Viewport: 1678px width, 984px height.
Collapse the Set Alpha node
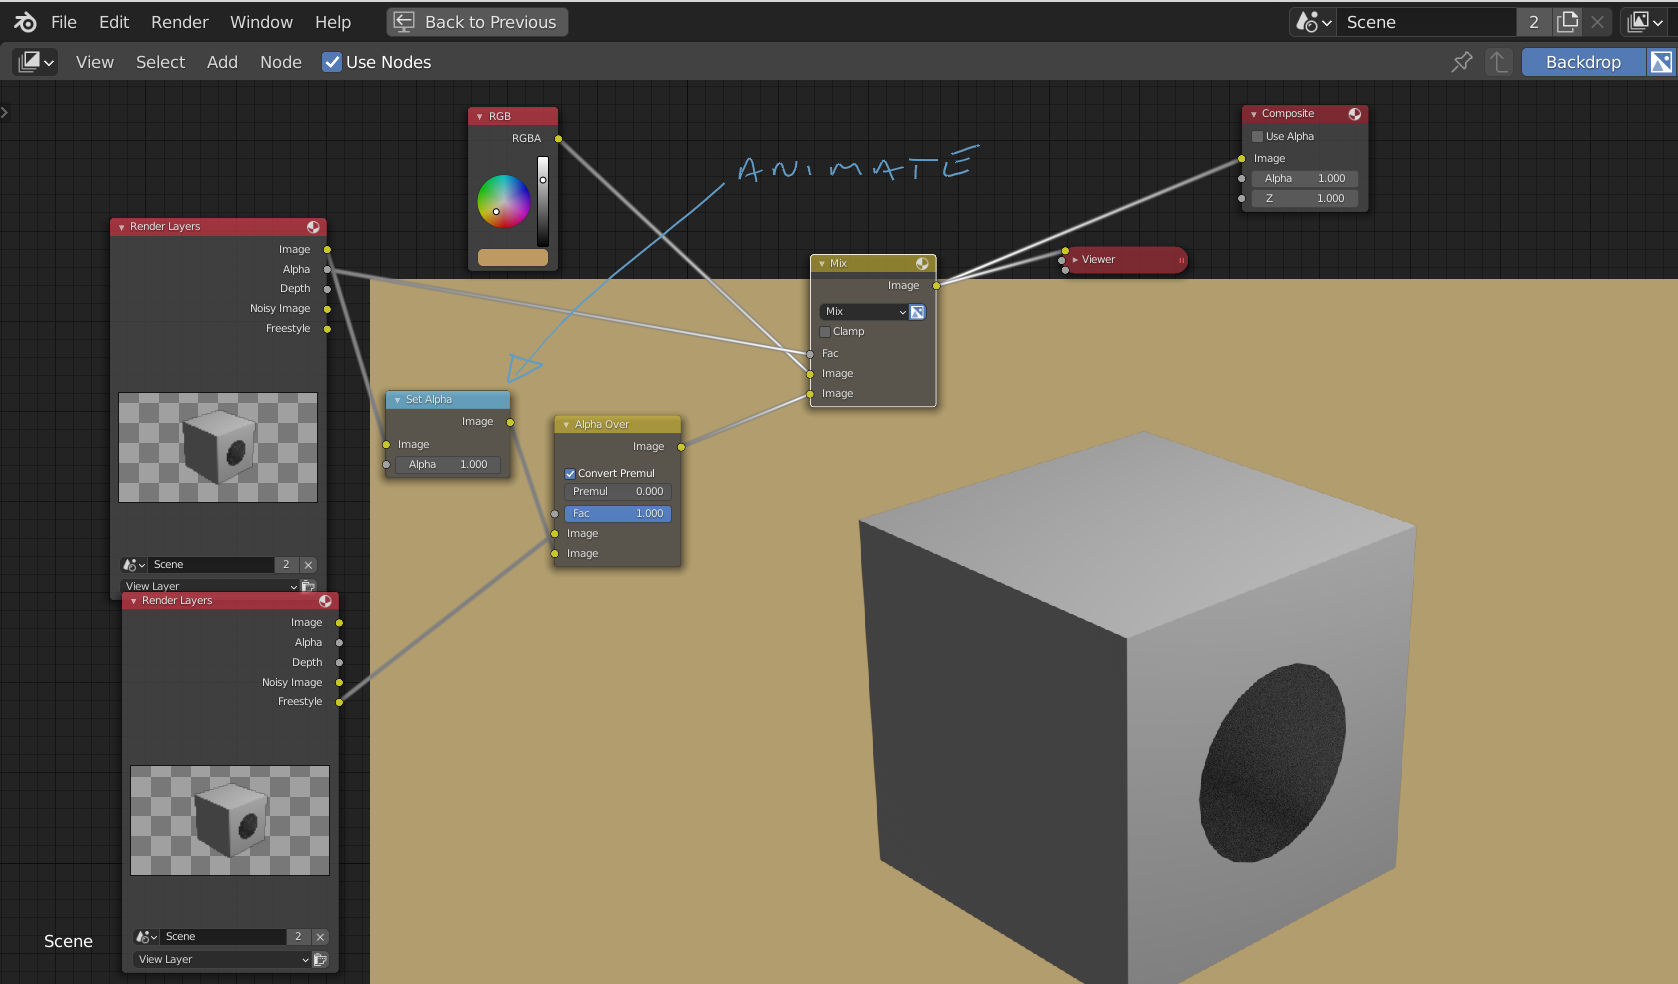tap(397, 400)
